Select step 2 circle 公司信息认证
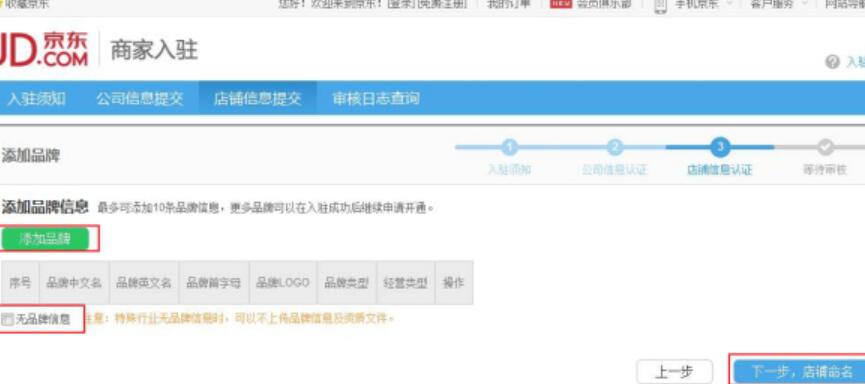The image size is (865, 384). point(615,147)
